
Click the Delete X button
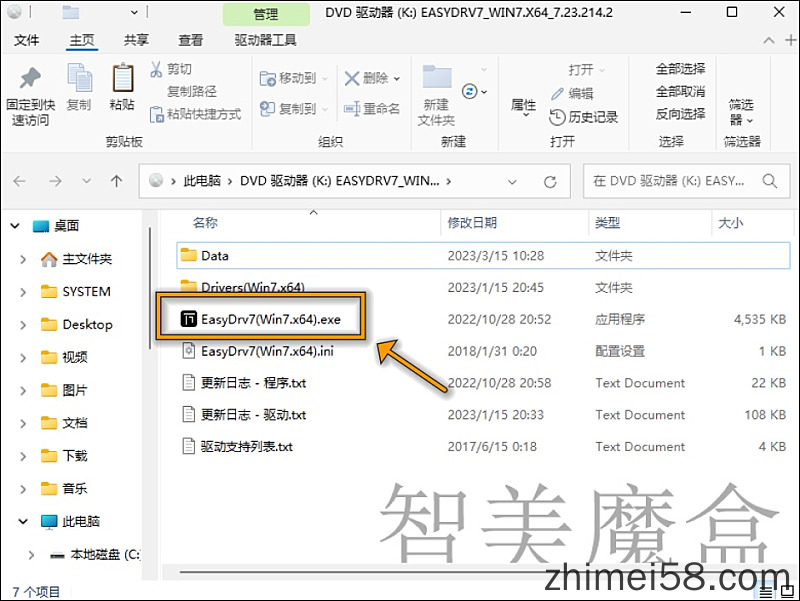[x=366, y=78]
